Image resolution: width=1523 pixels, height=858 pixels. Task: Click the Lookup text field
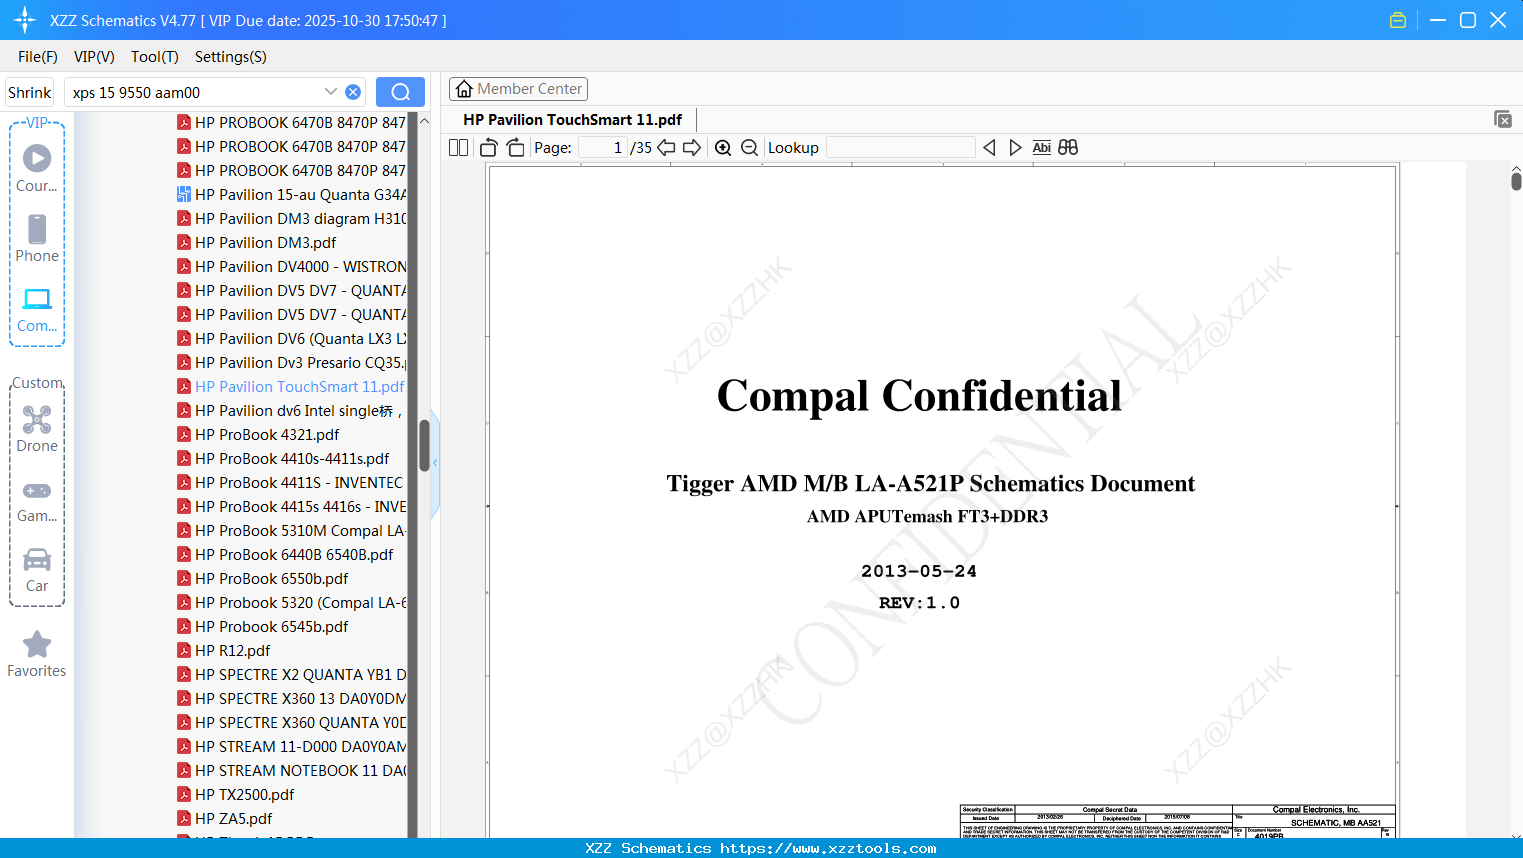[x=900, y=148]
